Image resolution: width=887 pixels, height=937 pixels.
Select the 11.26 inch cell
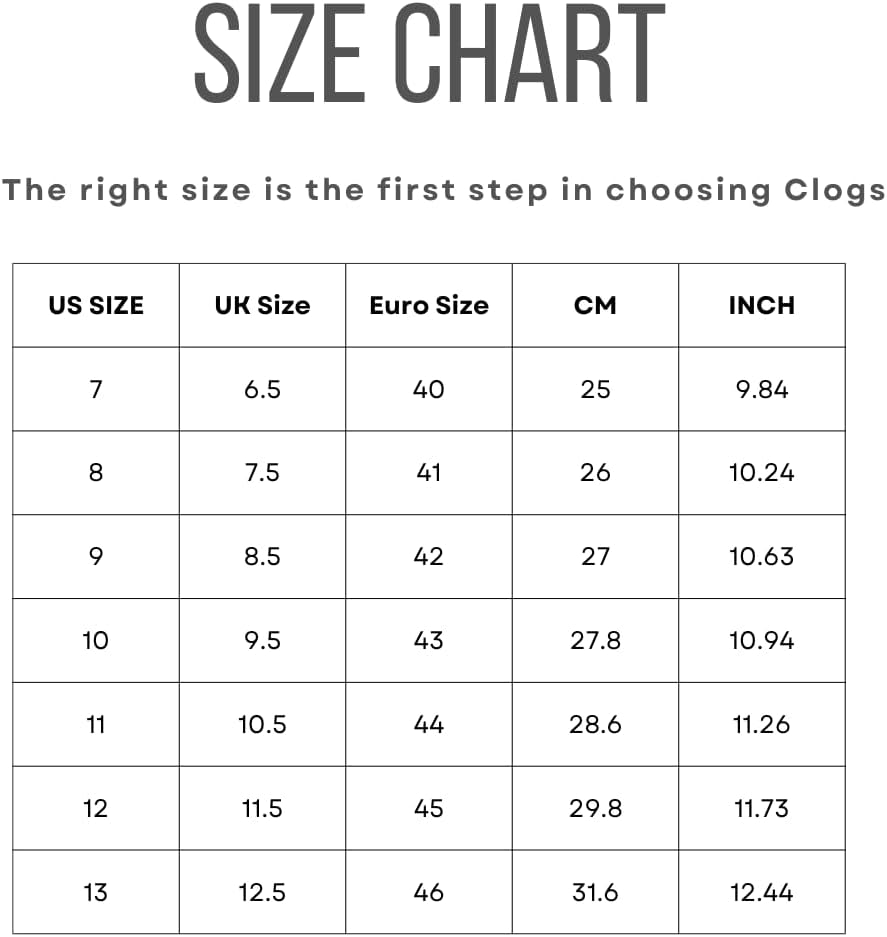pyautogui.click(x=762, y=724)
